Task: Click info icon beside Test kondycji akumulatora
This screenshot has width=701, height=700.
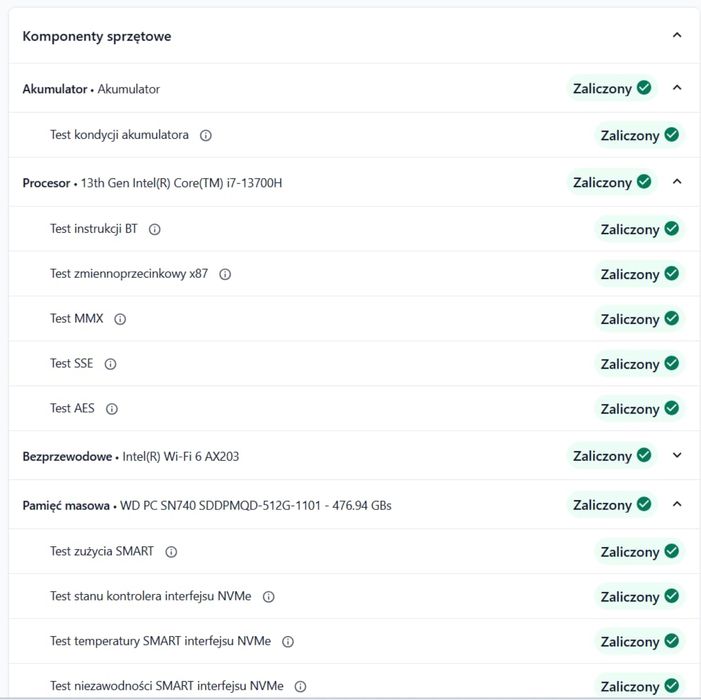Action: point(206,135)
